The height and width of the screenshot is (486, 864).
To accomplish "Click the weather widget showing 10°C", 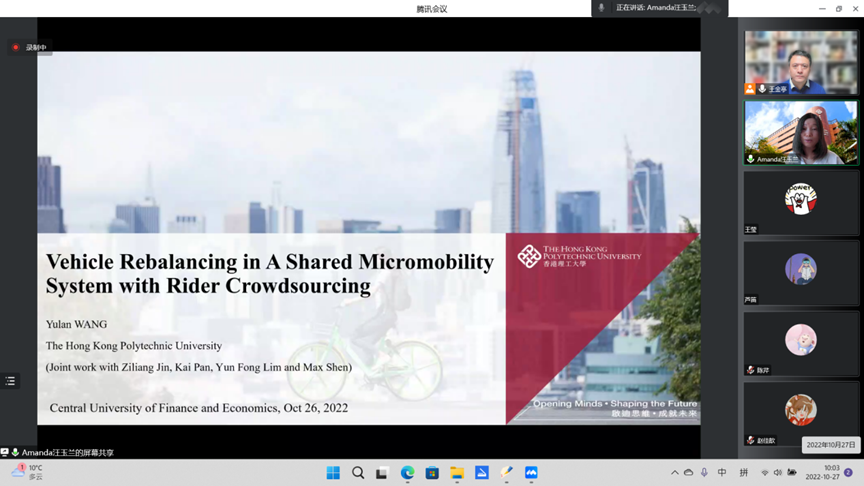I will pos(28,472).
